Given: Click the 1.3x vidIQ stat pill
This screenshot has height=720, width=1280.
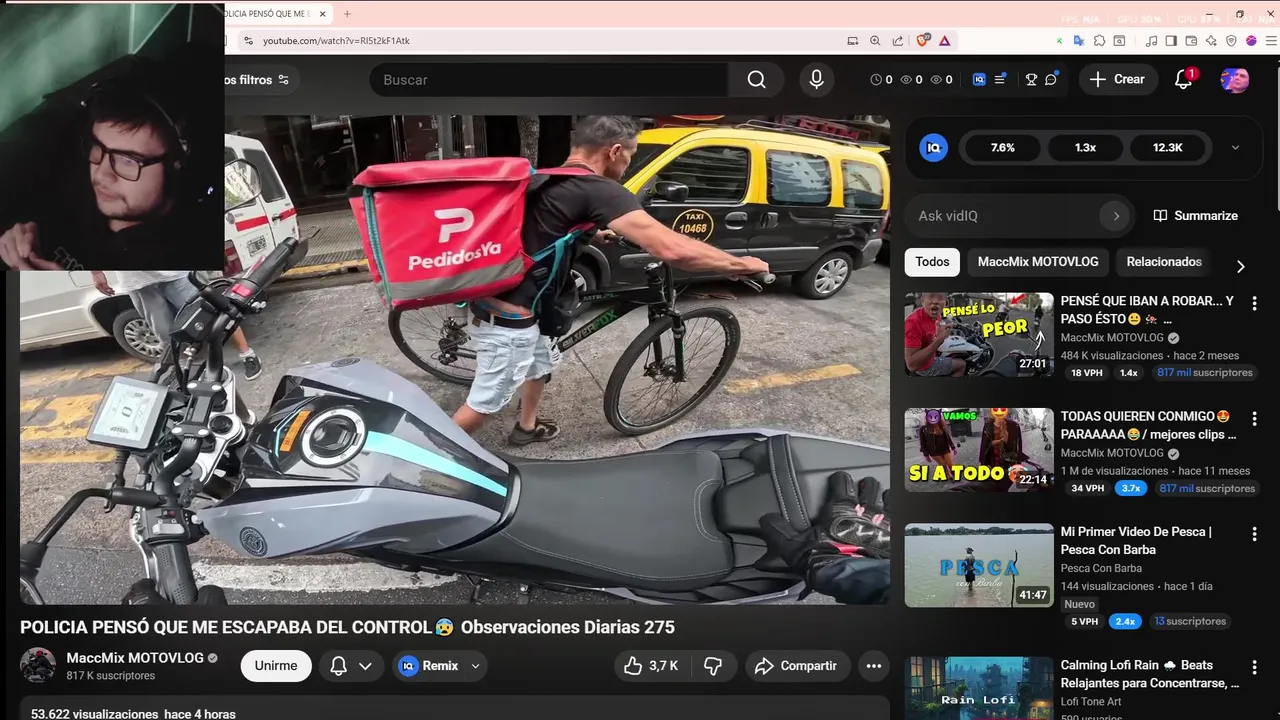Looking at the screenshot, I should click(x=1085, y=148).
